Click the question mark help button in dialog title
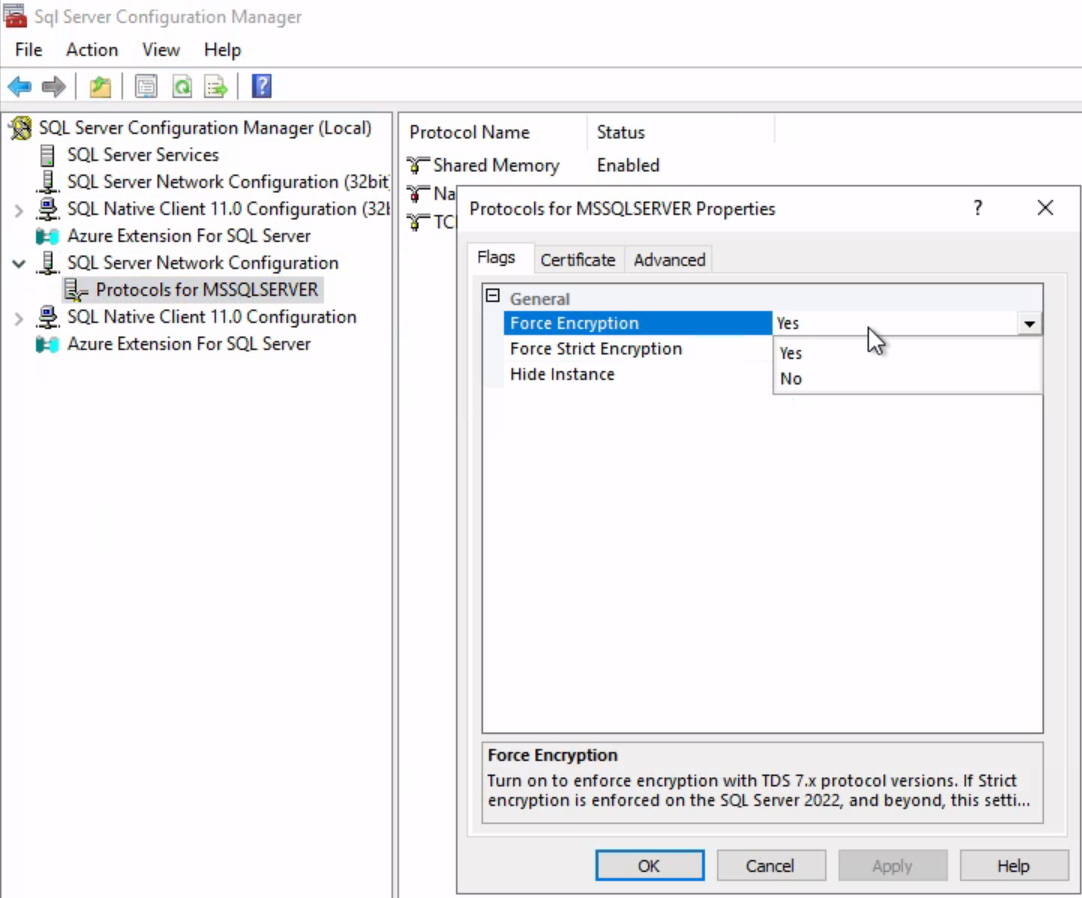 pyautogui.click(x=978, y=208)
